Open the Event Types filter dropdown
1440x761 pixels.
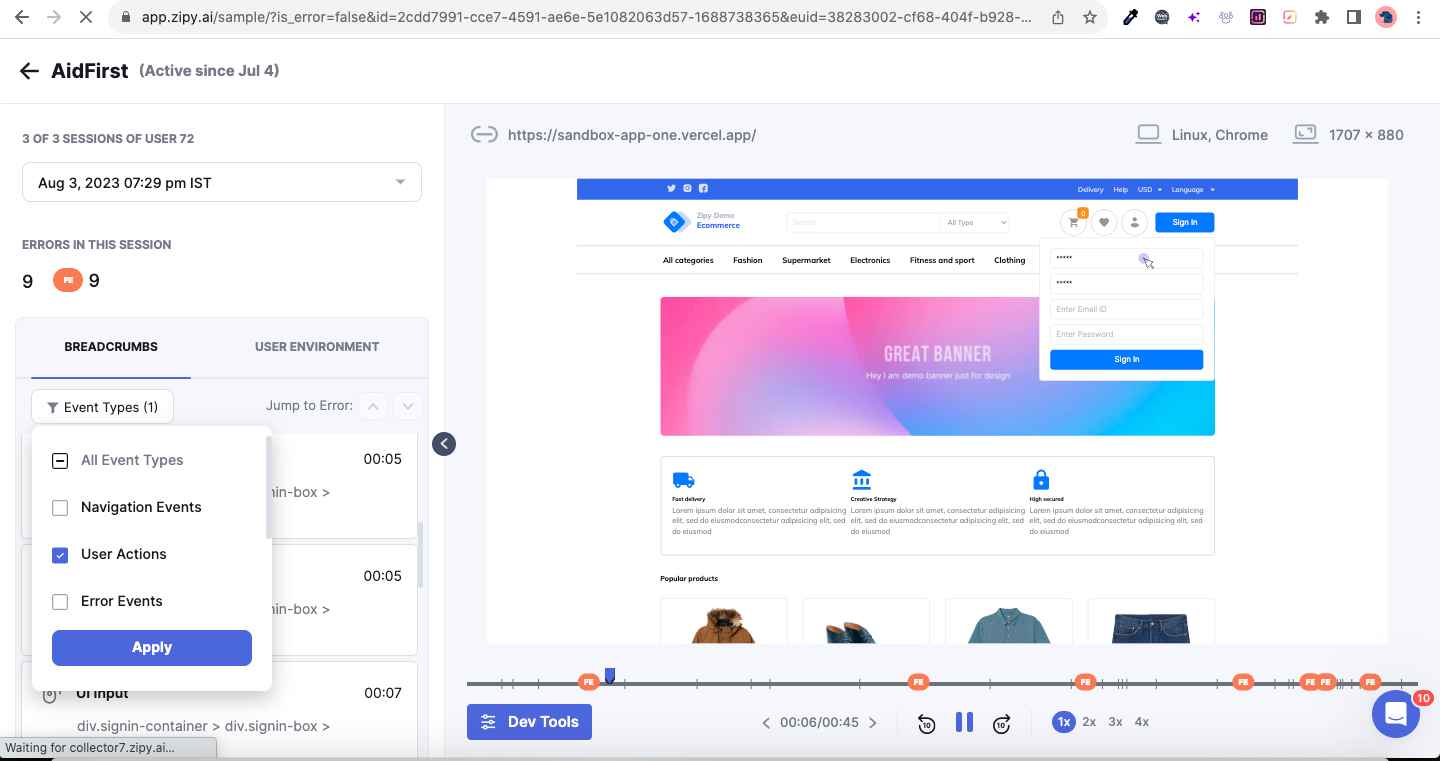click(x=102, y=406)
